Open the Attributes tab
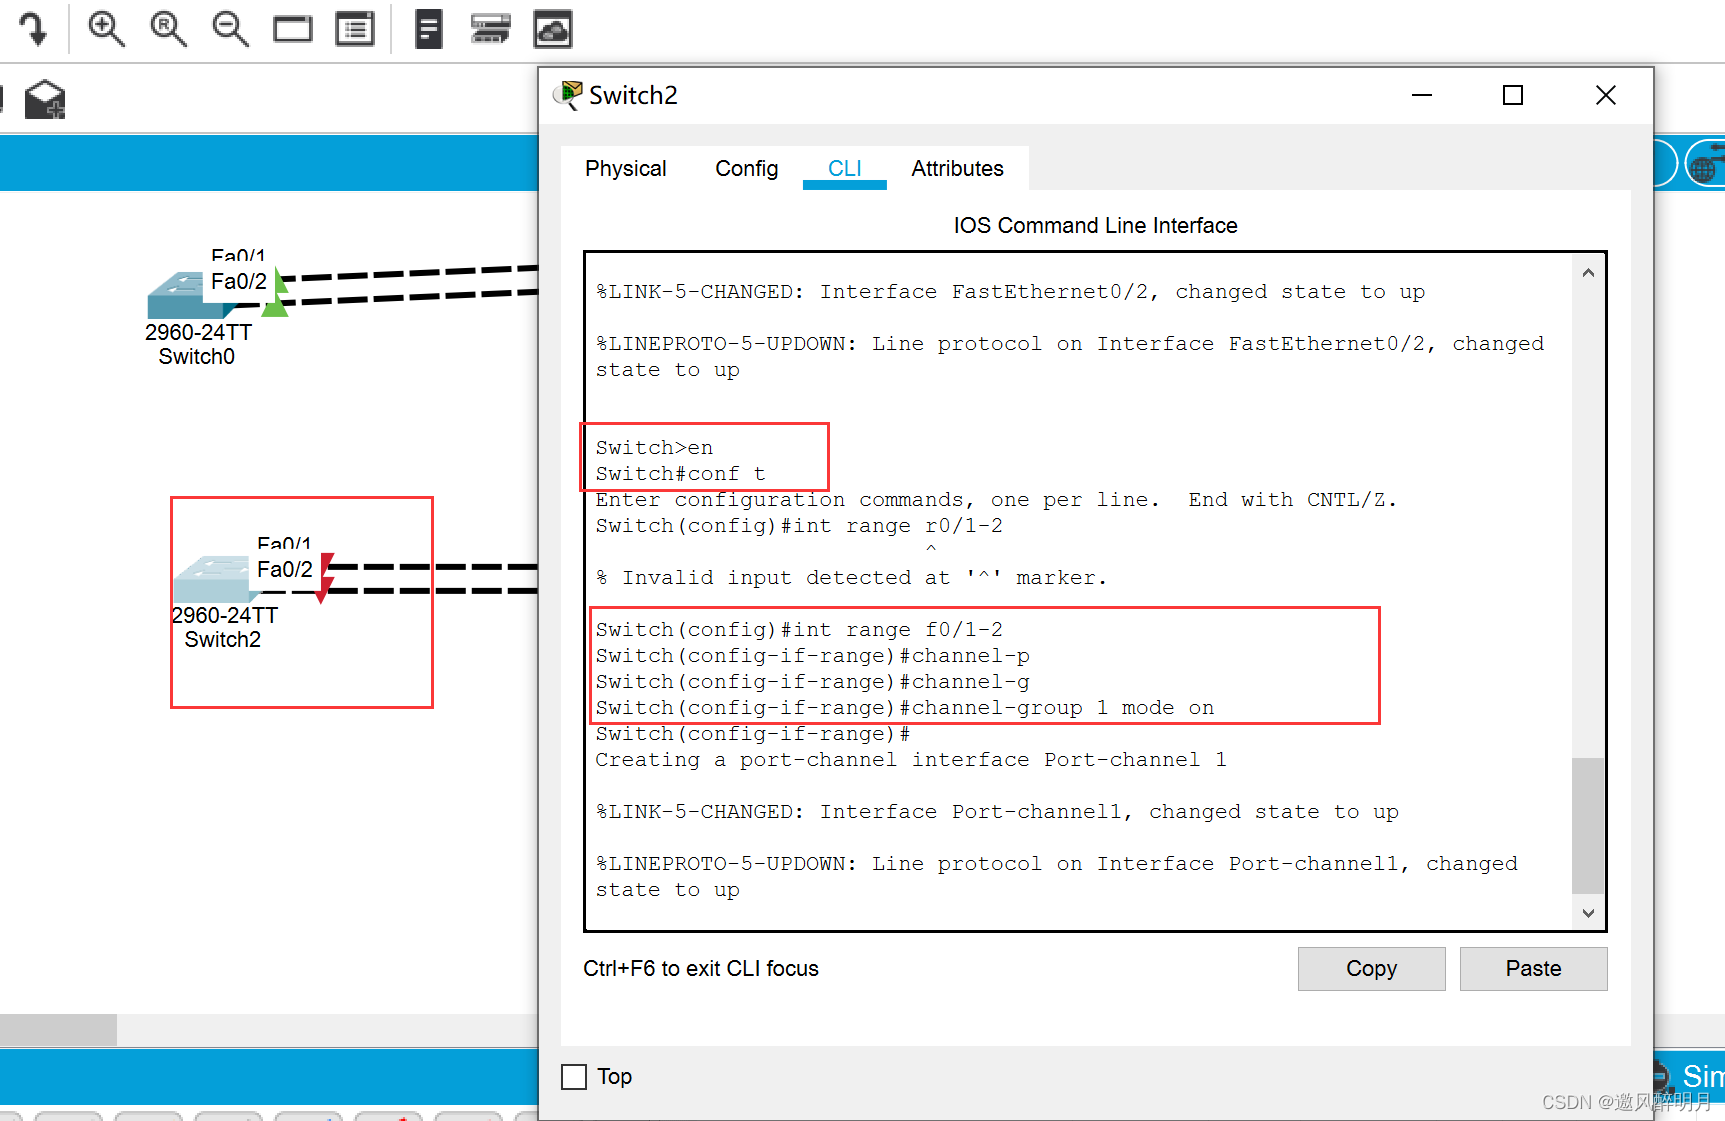The width and height of the screenshot is (1725, 1121). [x=958, y=169]
